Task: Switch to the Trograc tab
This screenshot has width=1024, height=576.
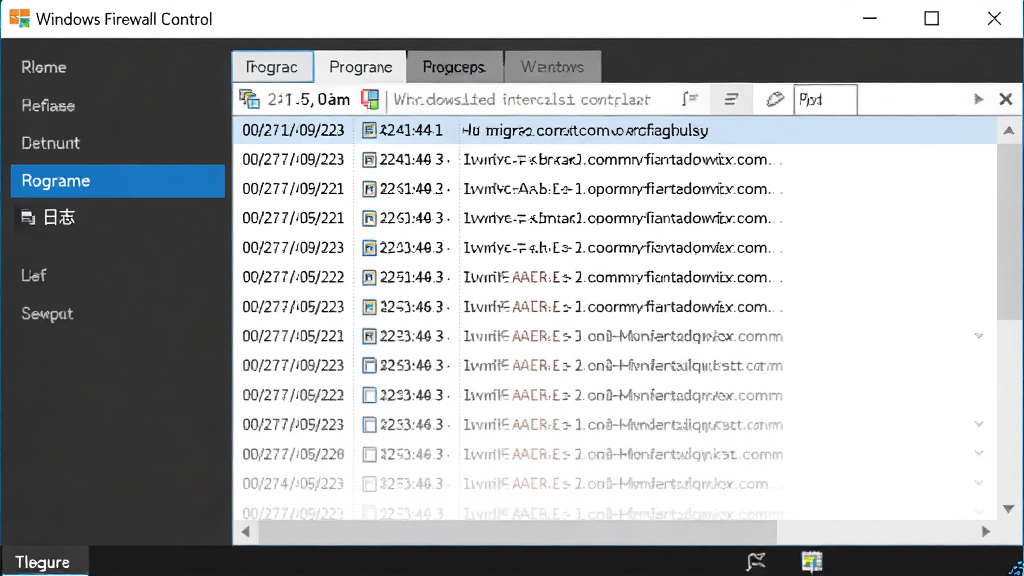Action: [272, 67]
